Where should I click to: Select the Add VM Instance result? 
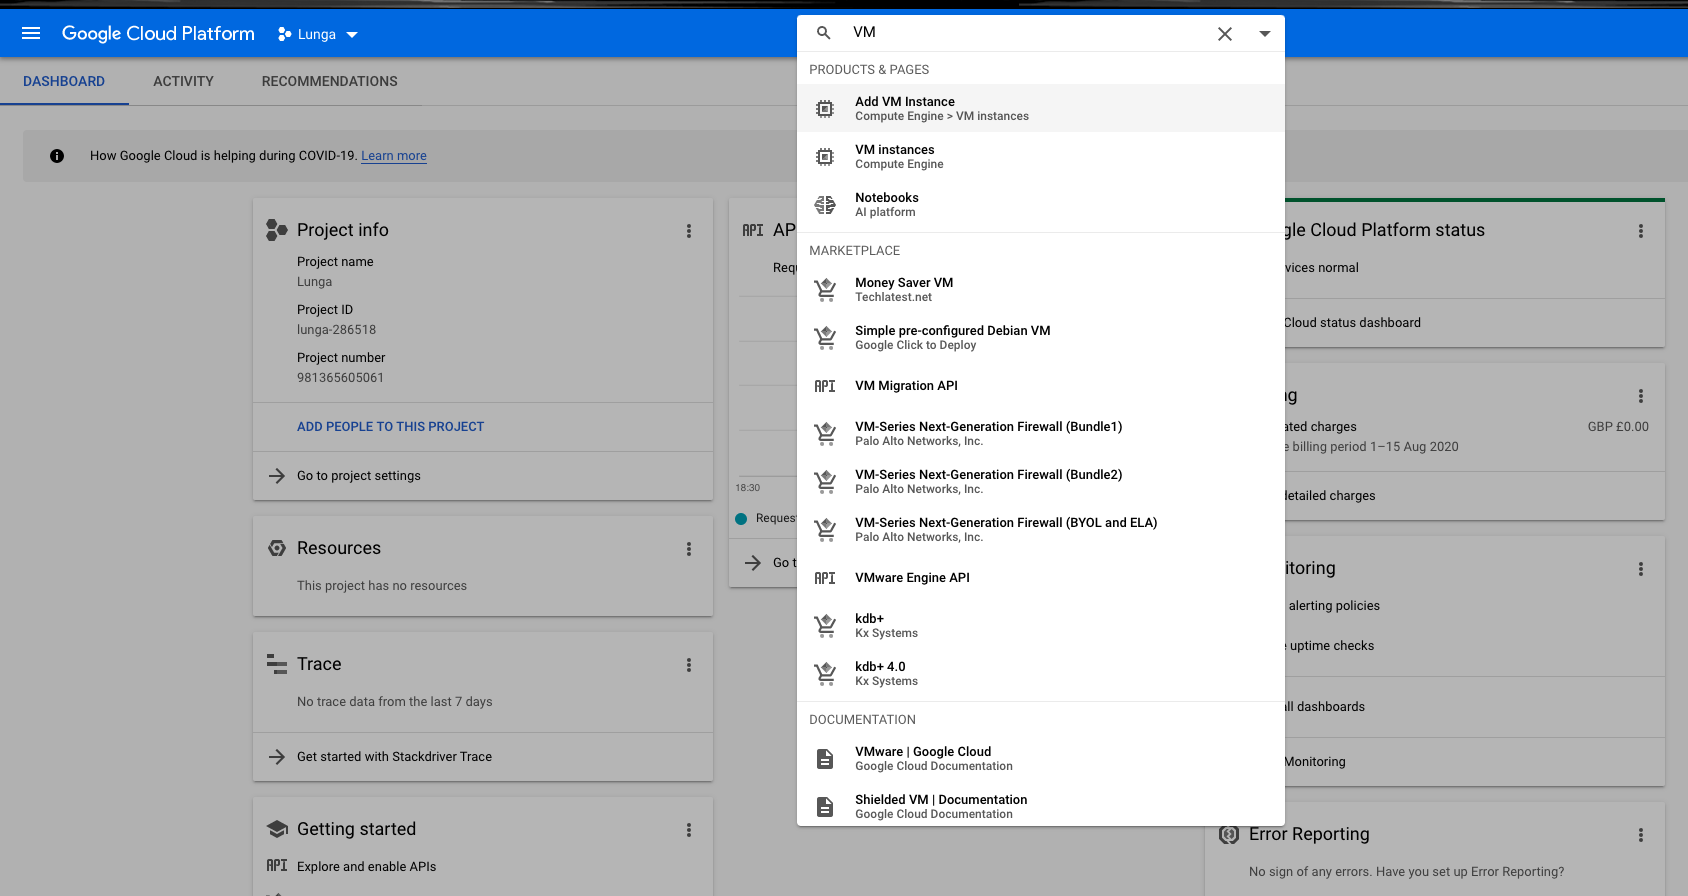pos(1040,108)
